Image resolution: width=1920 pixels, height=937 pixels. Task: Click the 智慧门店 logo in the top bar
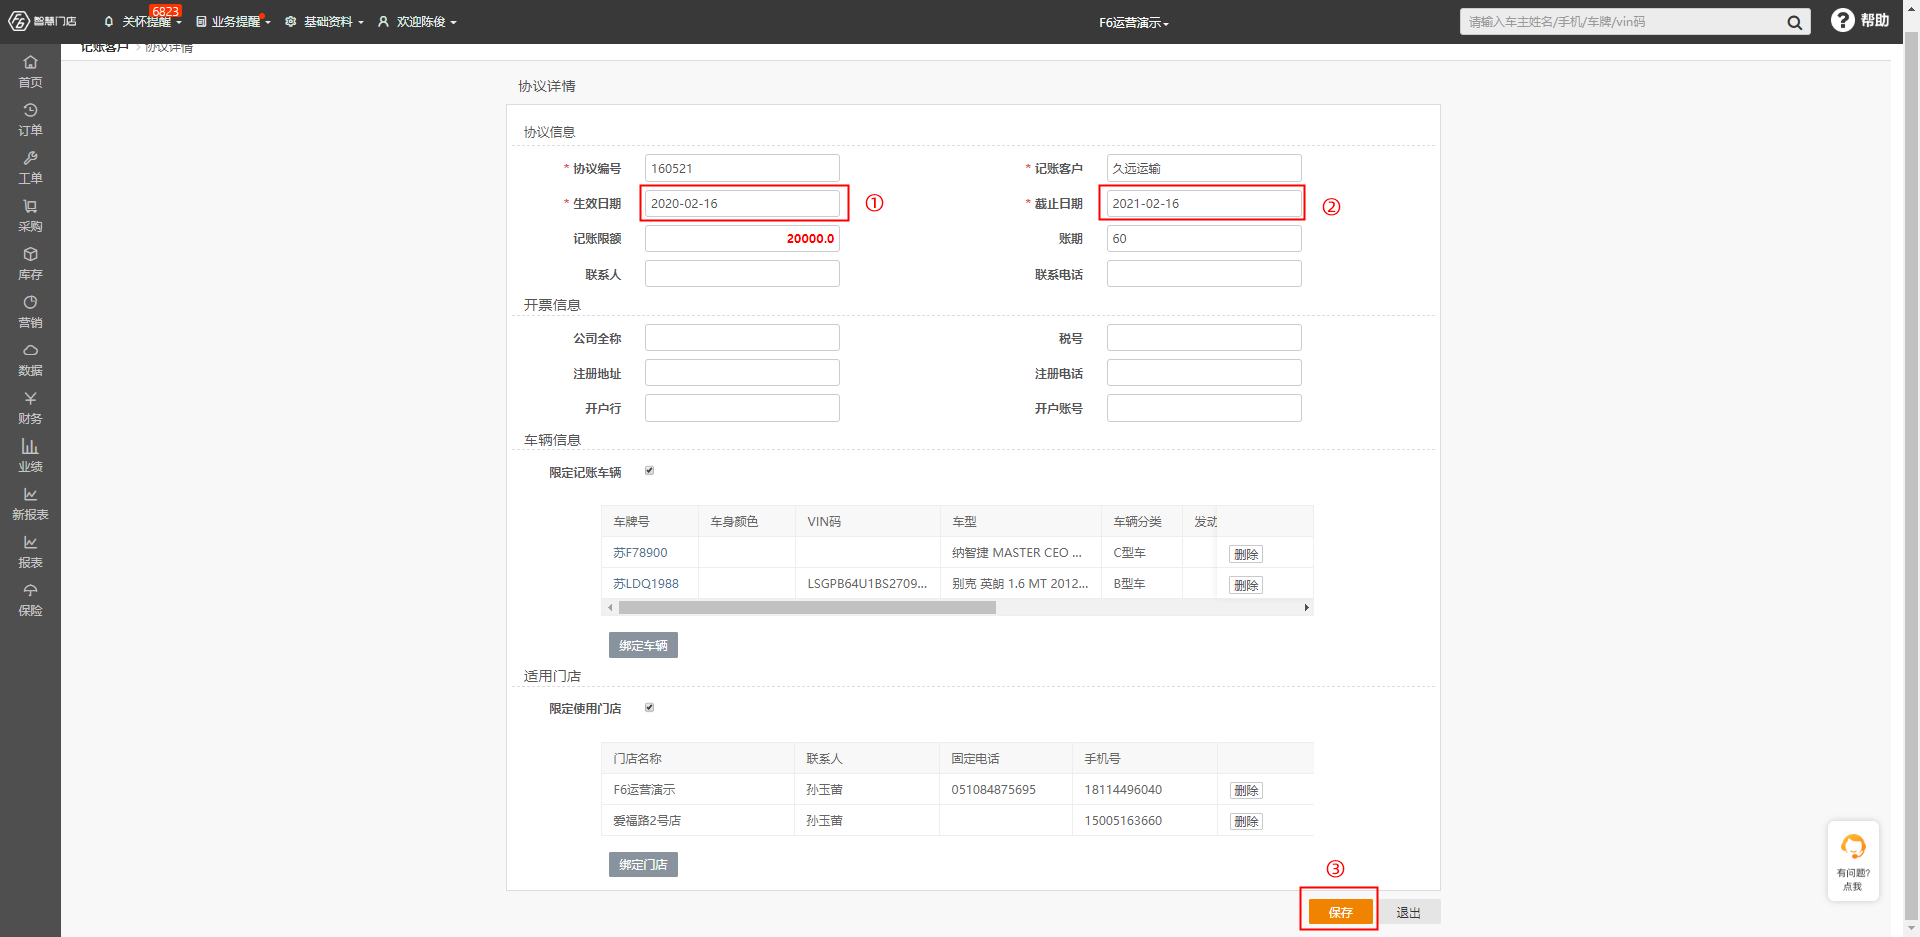(x=42, y=21)
